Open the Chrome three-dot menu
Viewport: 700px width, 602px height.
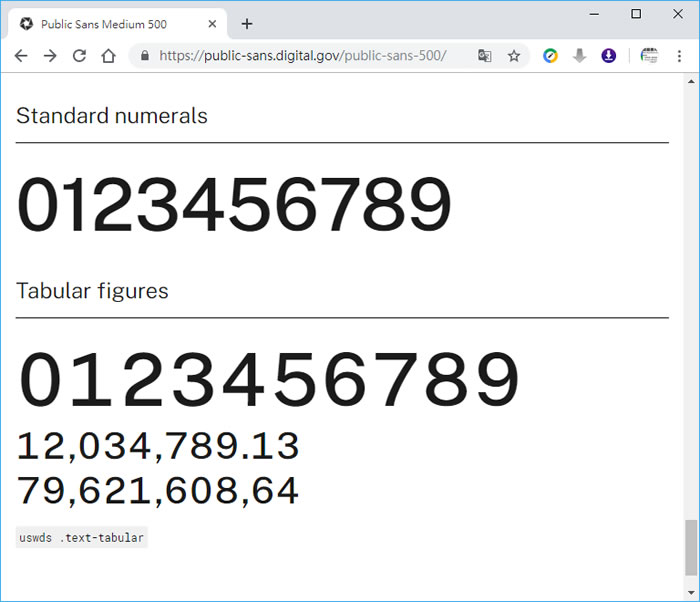[679, 56]
